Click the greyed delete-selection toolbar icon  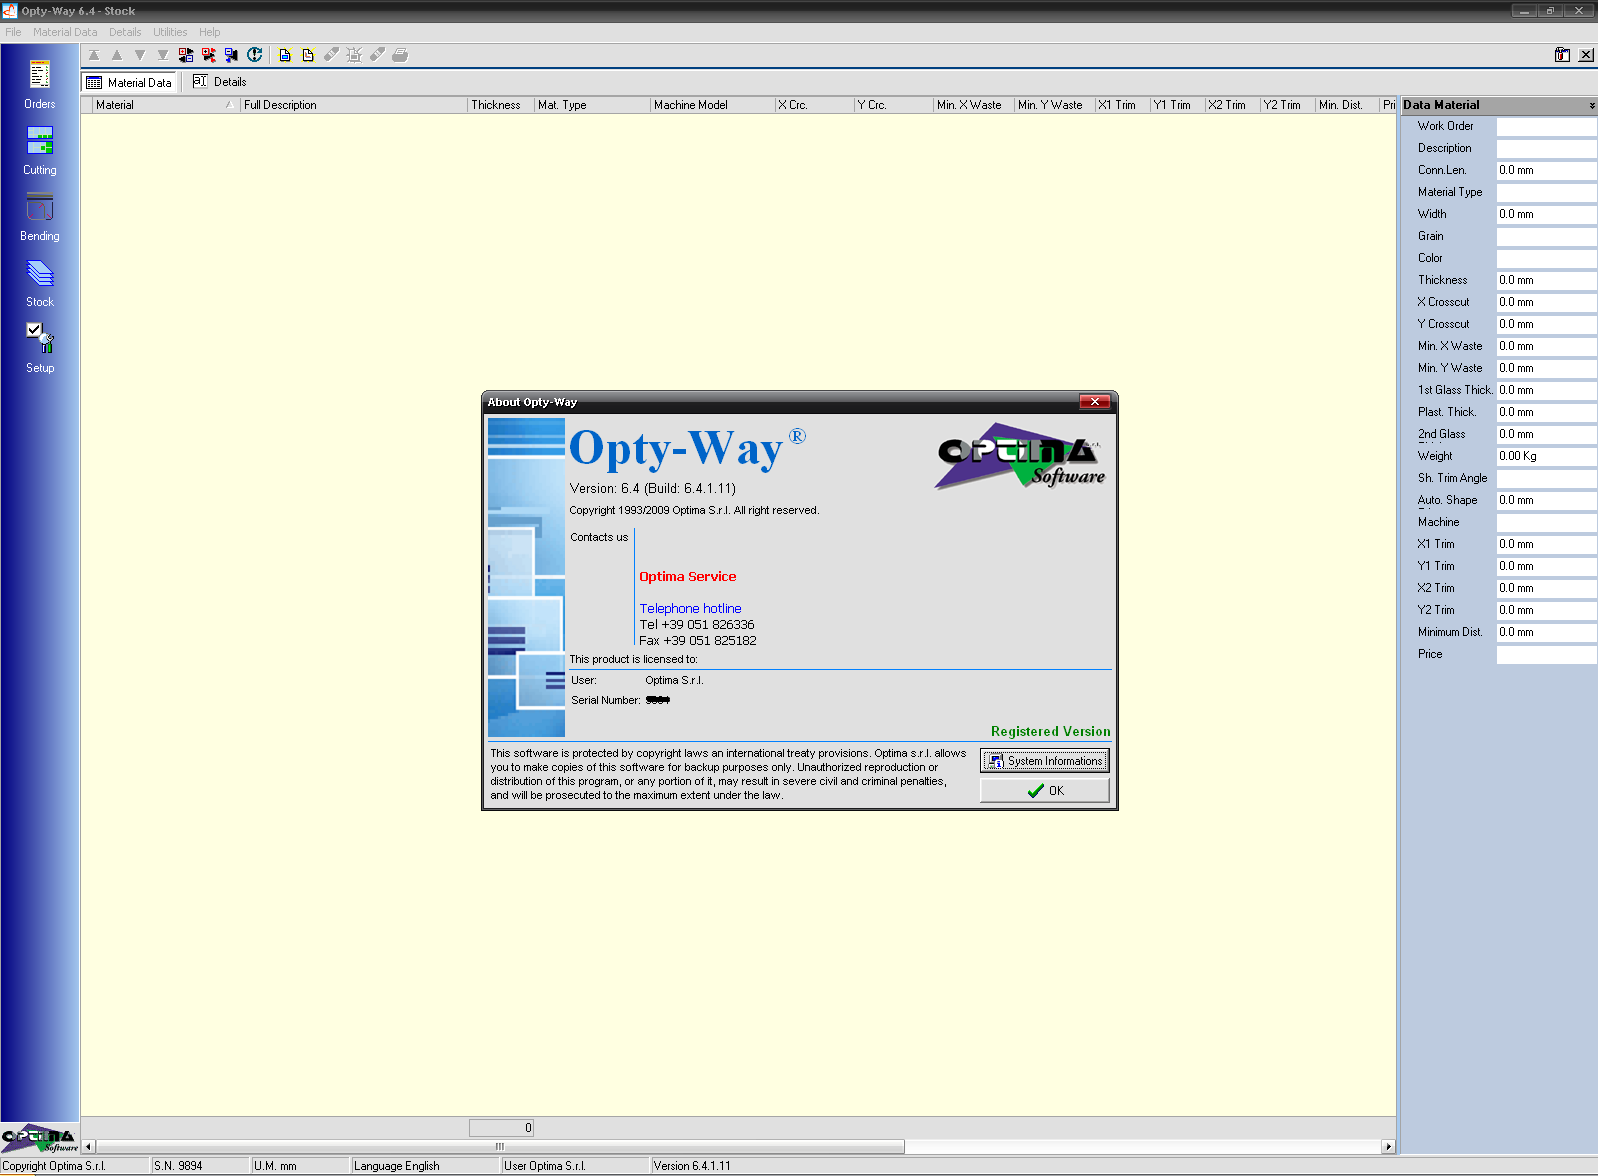[x=354, y=55]
